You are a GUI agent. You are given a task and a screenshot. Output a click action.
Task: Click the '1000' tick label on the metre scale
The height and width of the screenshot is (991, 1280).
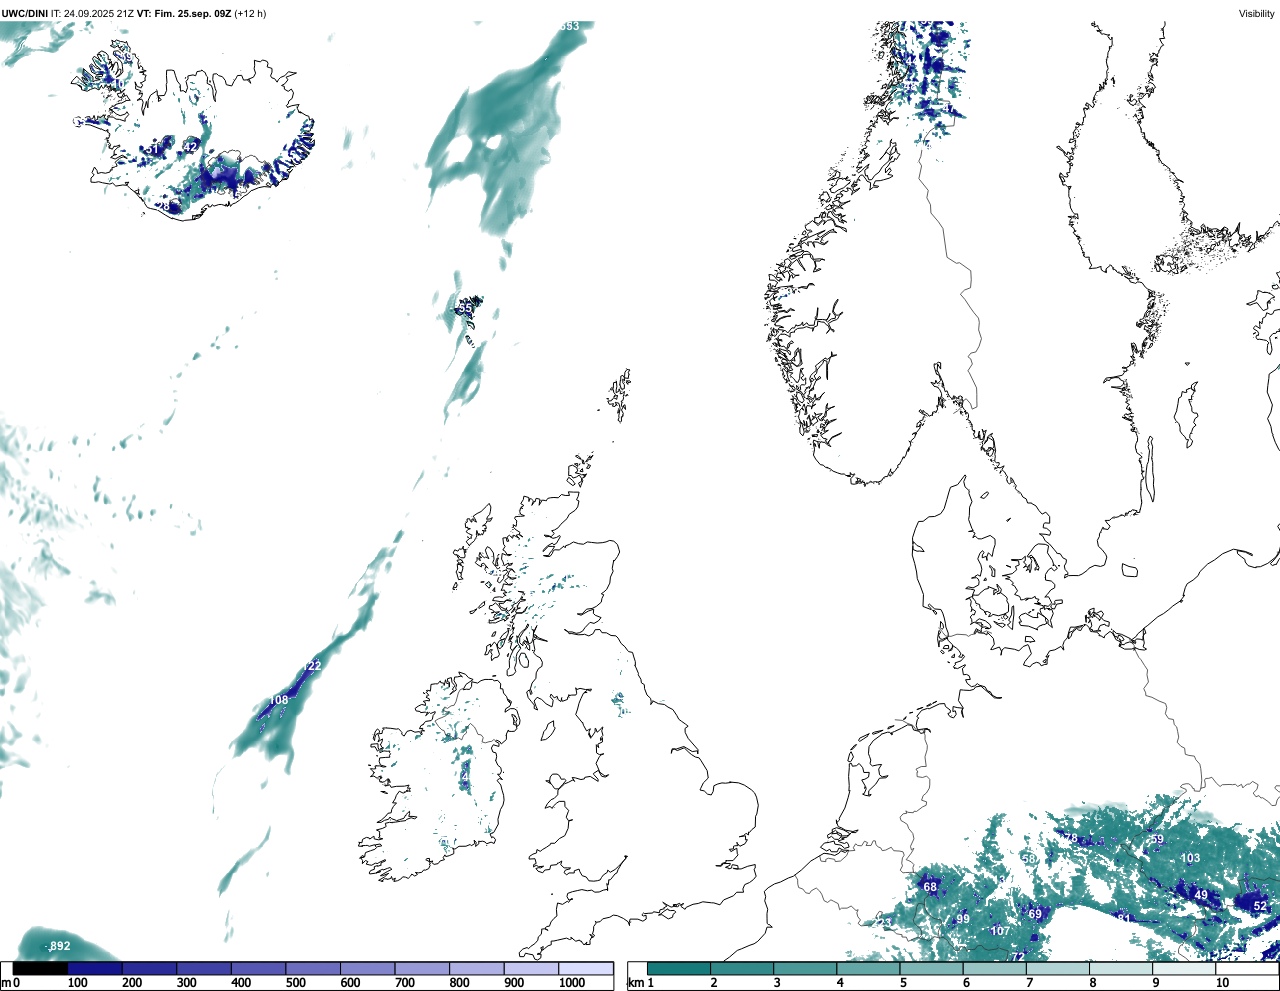[572, 983]
